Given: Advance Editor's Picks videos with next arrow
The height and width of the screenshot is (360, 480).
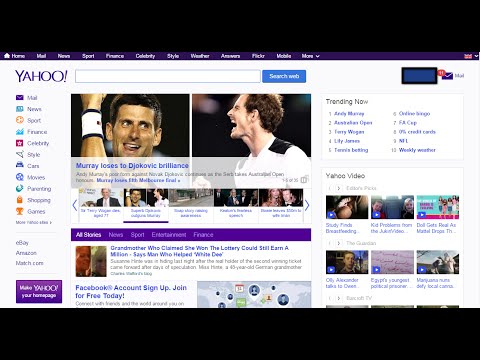Looking at the screenshot, I should pos(339,188).
